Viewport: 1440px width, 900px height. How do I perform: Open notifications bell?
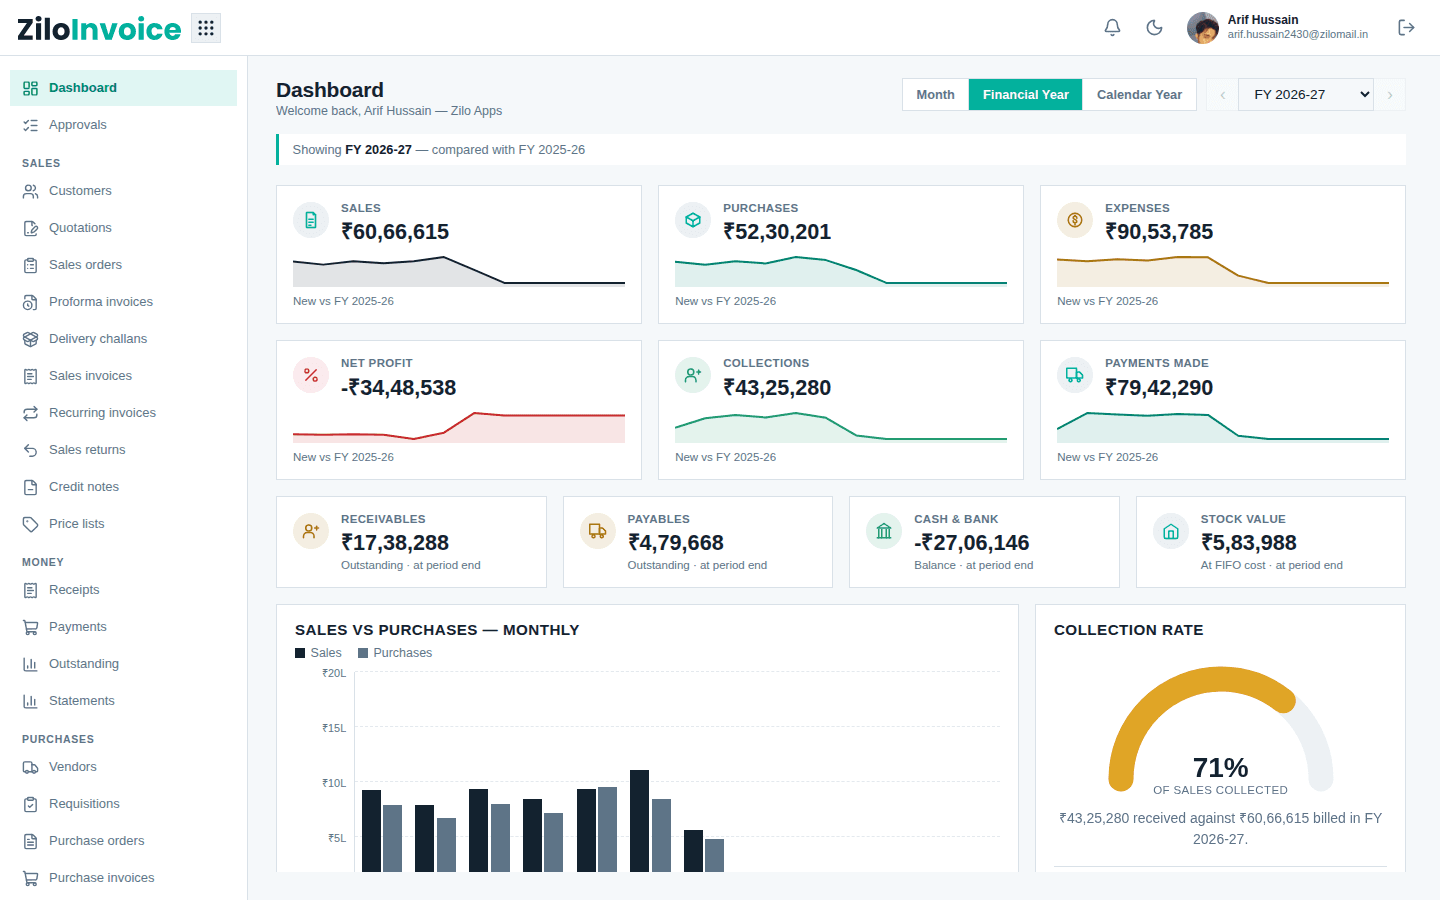[1112, 28]
